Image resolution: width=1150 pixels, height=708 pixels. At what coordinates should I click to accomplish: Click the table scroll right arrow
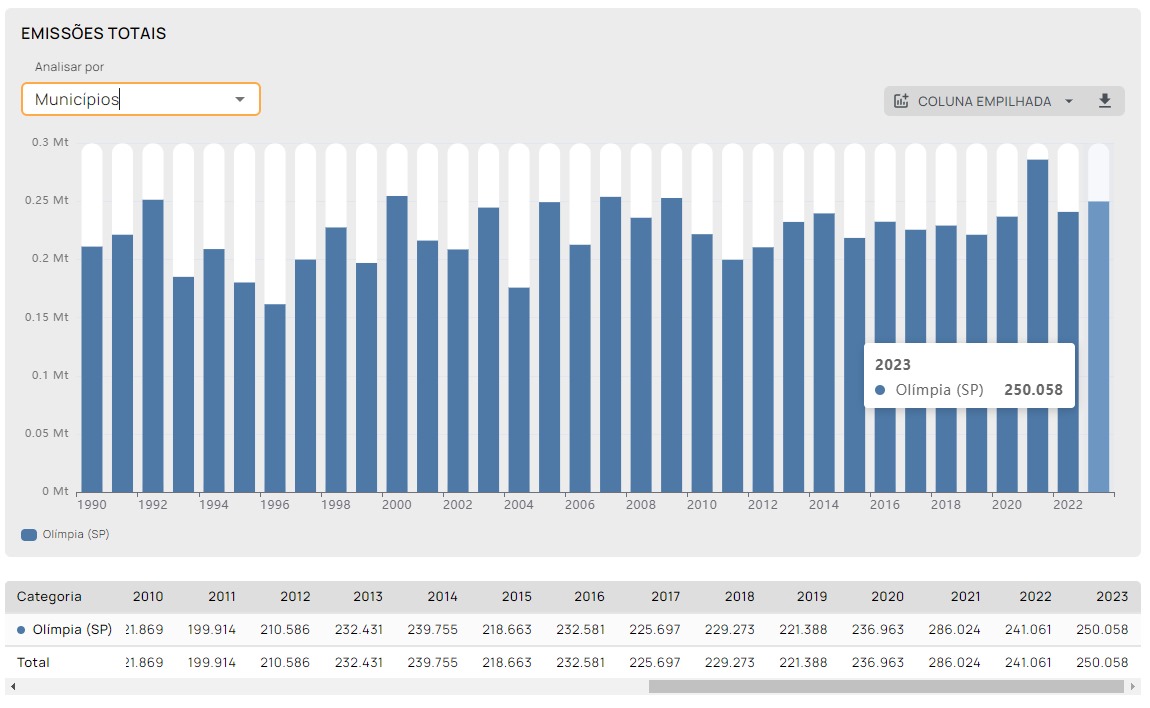1132,687
